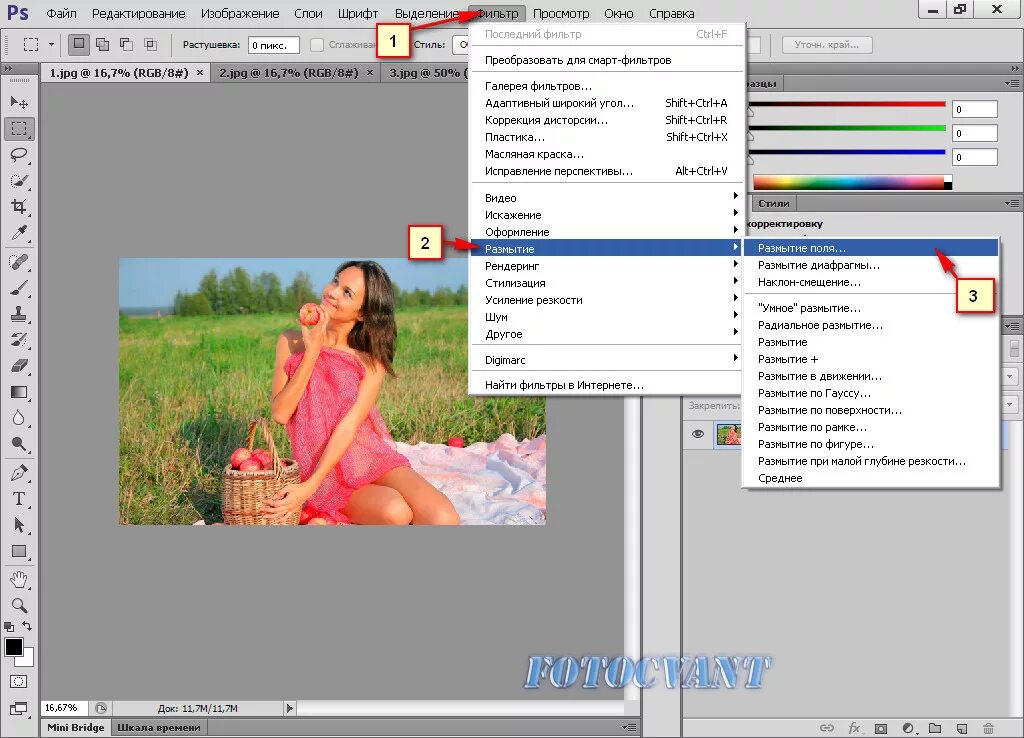1024x738 pixels.
Task: Choose Add to selection mode
Action: click(103, 44)
